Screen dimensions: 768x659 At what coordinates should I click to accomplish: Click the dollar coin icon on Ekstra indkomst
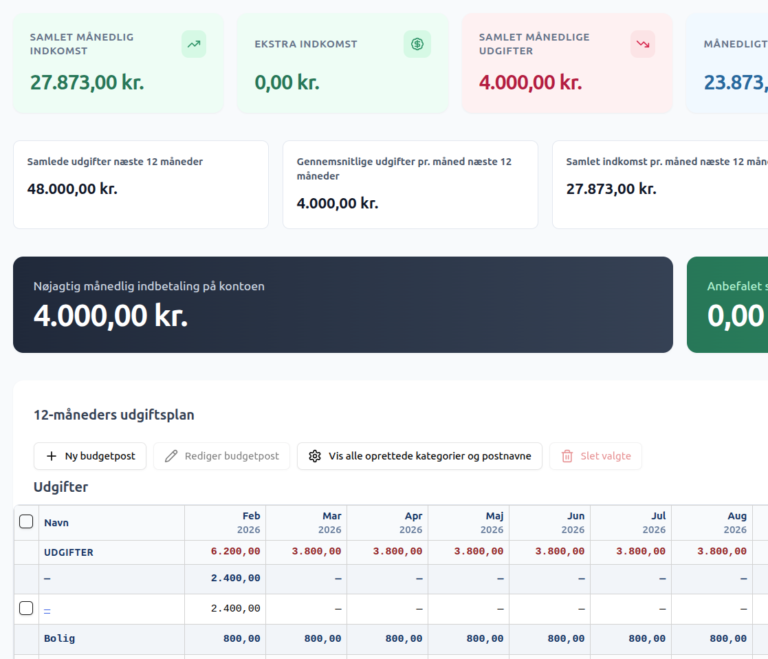417,44
